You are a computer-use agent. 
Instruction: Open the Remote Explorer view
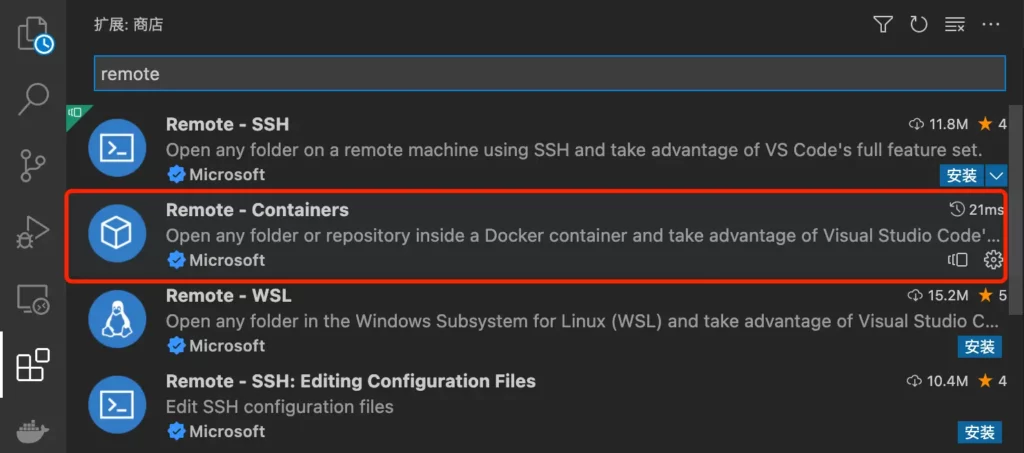[x=33, y=299]
